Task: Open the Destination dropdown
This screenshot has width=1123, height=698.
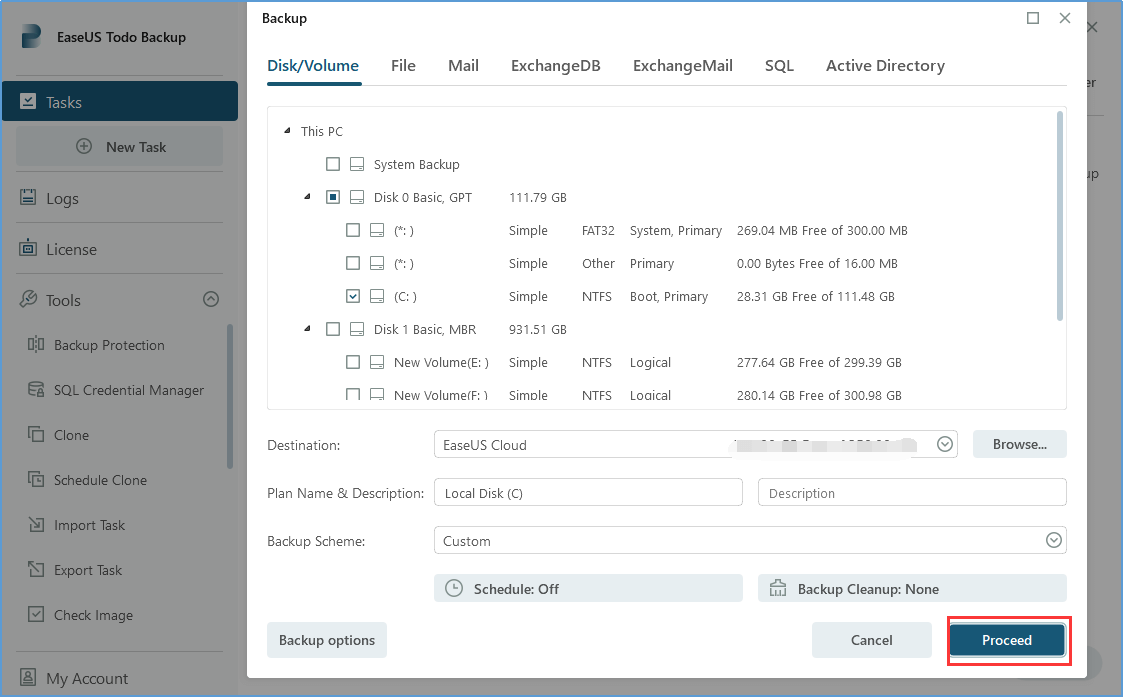Action: click(x=944, y=443)
